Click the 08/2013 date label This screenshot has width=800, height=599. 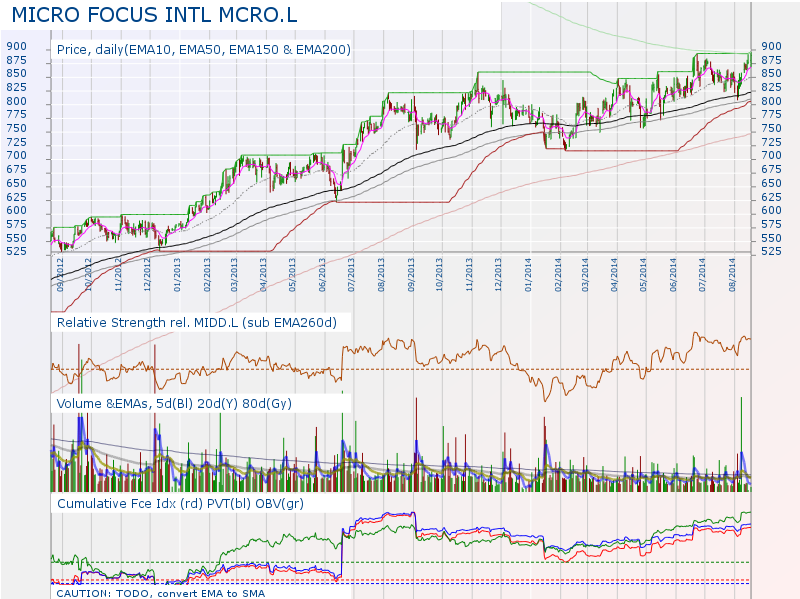tap(381, 275)
